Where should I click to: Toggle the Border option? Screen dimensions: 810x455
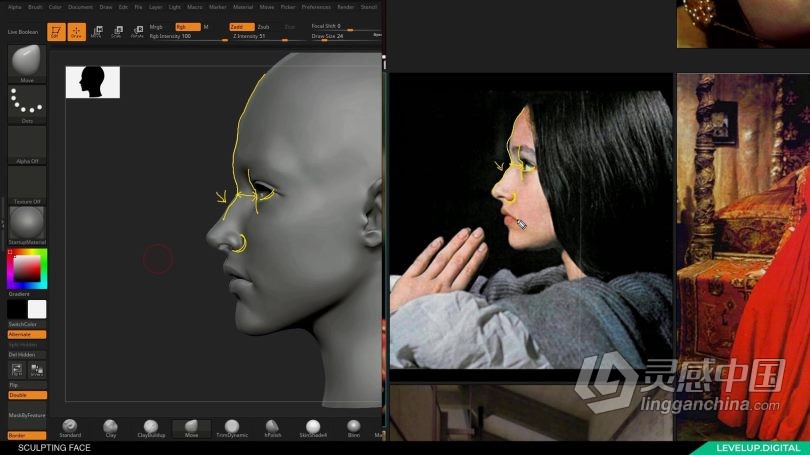tap(27, 435)
